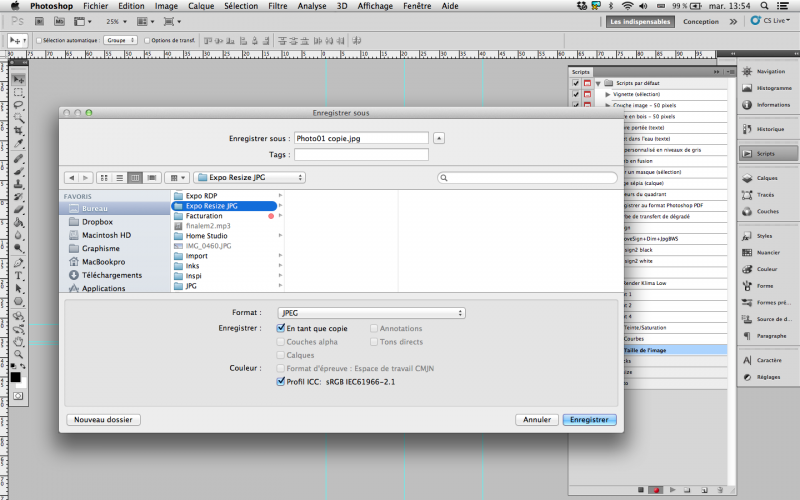Click the Annuler button
Image resolution: width=800 pixels, height=500 pixels.
(537, 419)
